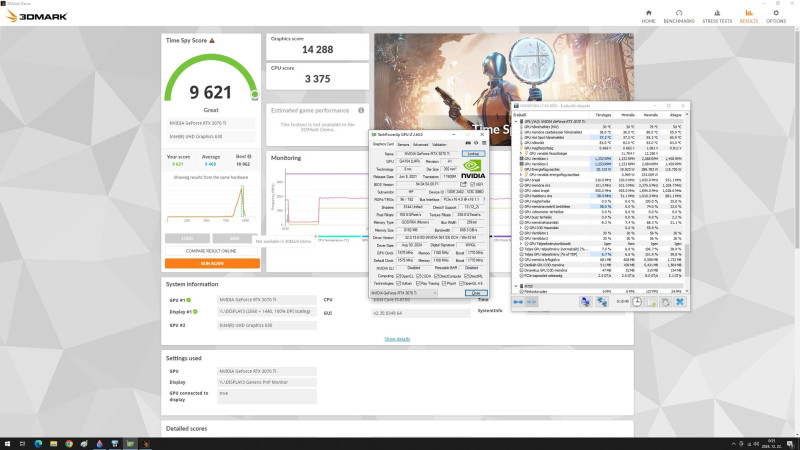Click the info icon next to Best score
Screen dimensions: 800x450
tap(249, 157)
